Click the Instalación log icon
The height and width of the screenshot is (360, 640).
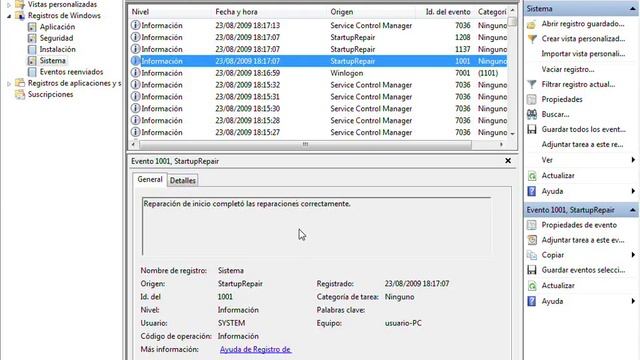coord(32,50)
